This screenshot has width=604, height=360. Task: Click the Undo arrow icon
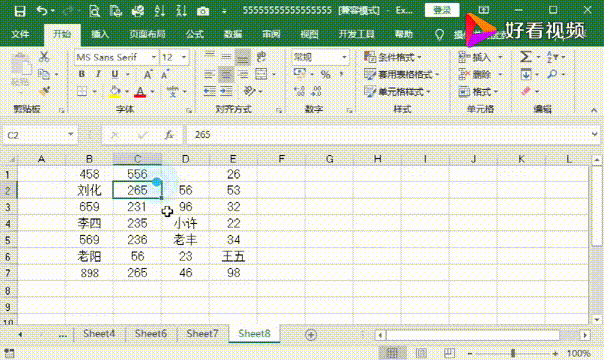(42, 11)
